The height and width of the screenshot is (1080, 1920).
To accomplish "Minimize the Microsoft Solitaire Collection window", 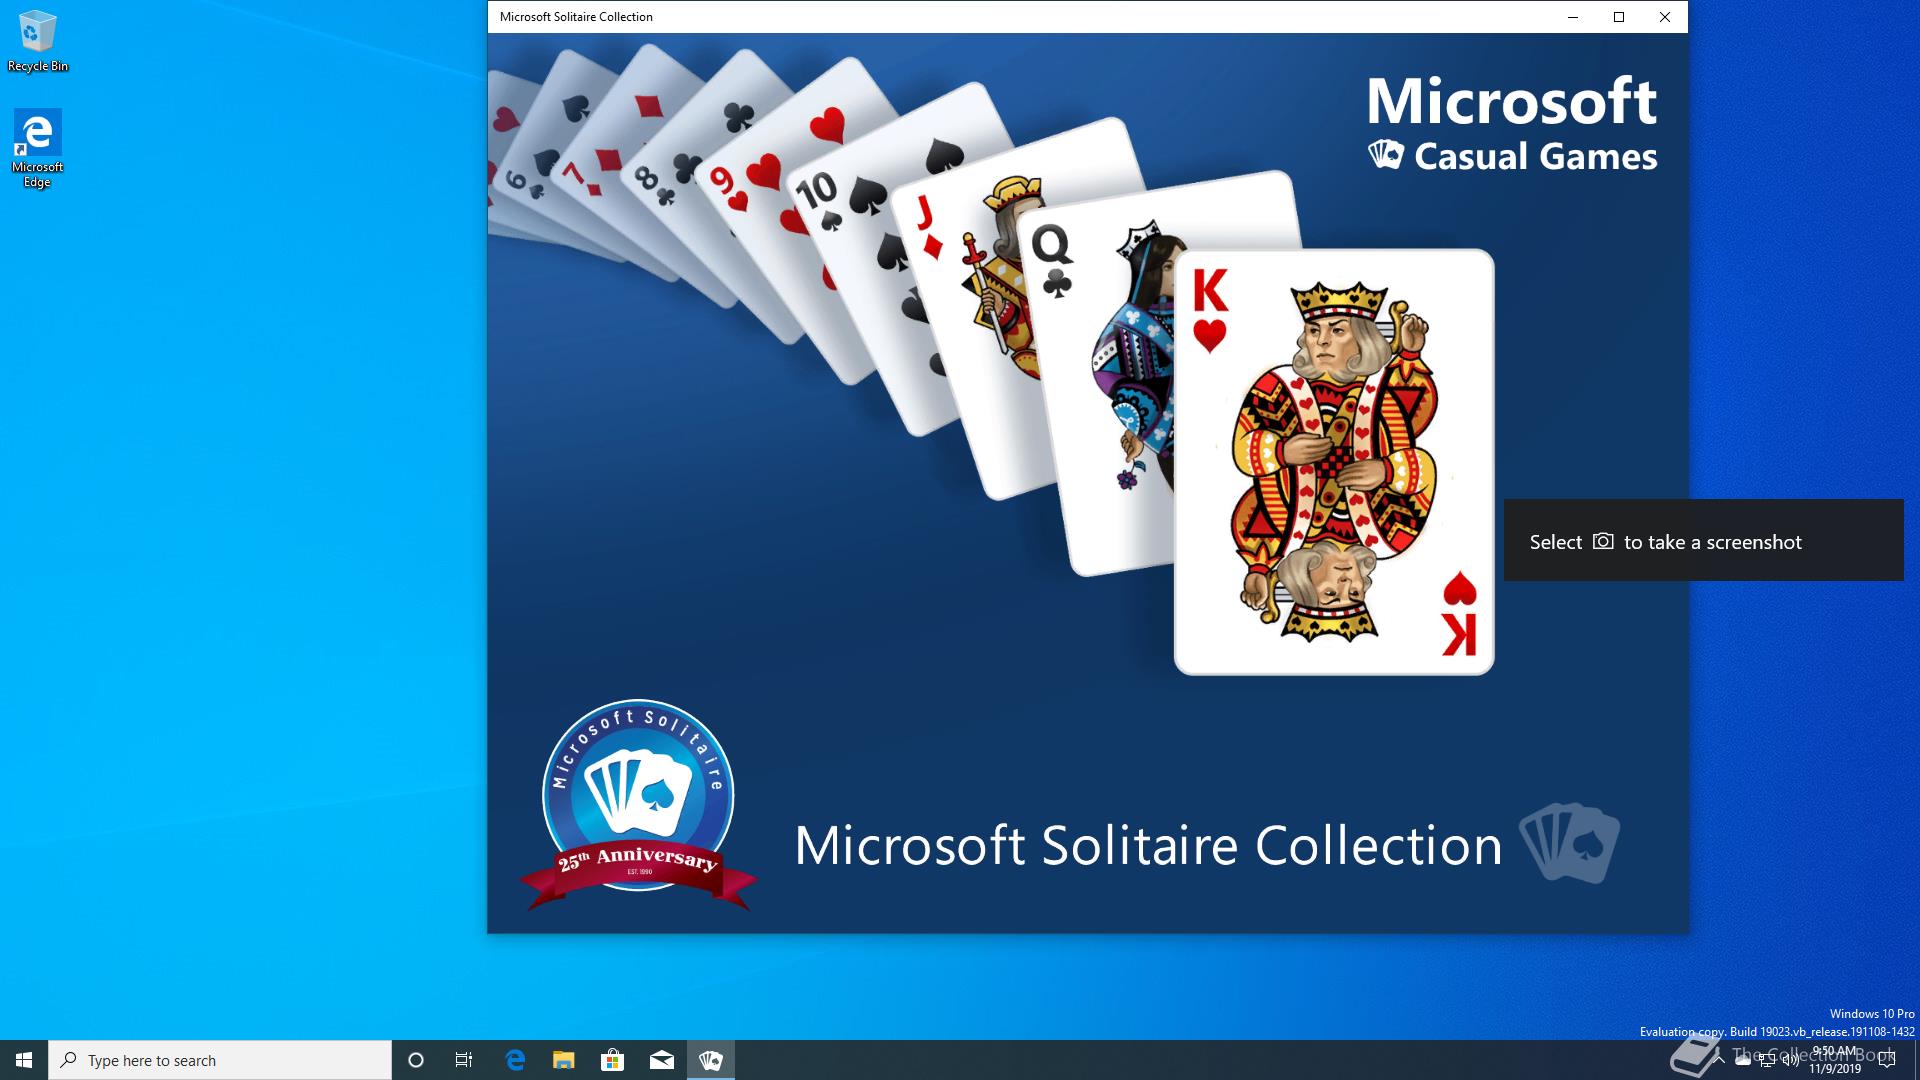I will coord(1573,17).
